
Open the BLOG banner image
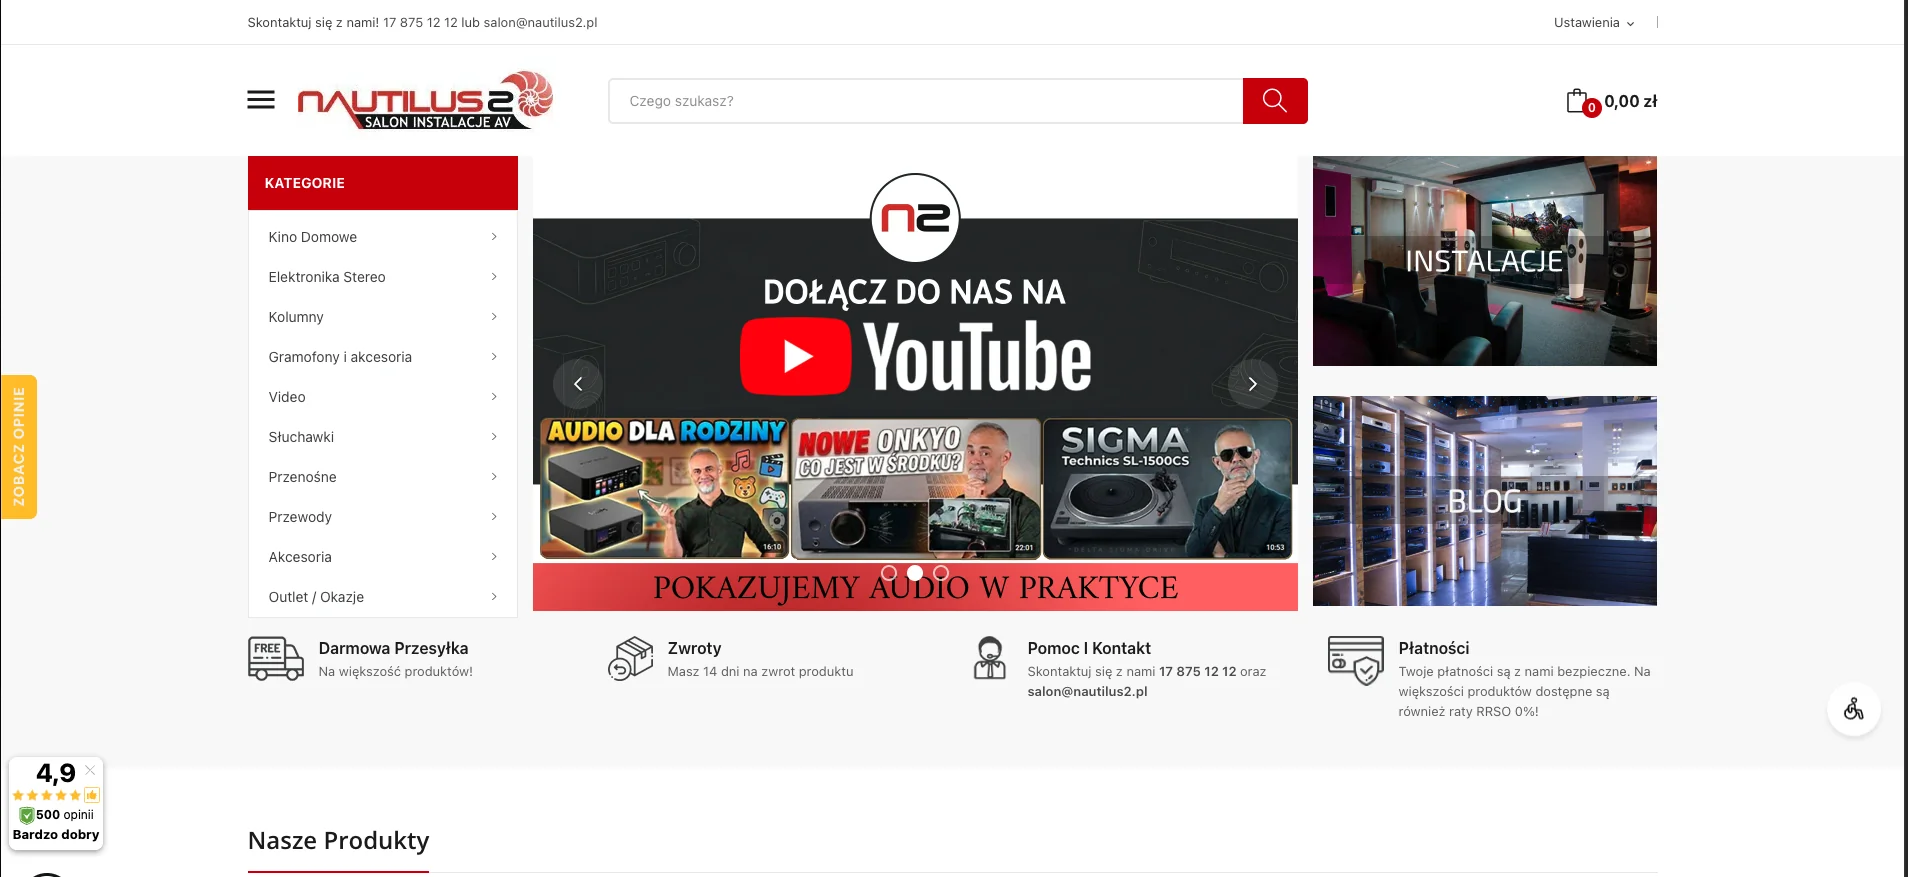click(1485, 501)
